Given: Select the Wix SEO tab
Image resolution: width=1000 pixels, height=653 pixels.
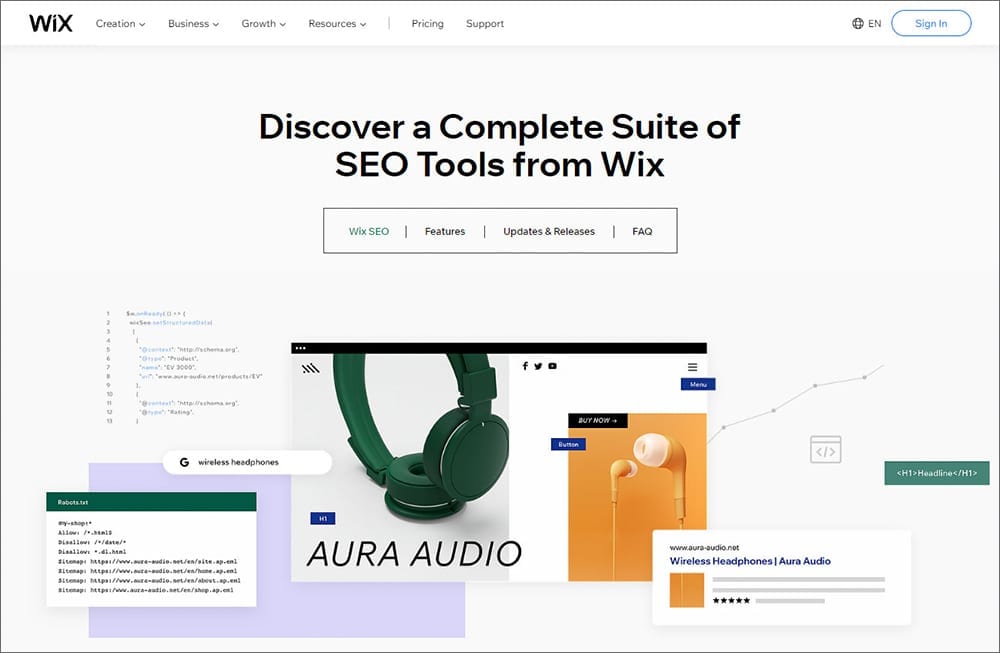Looking at the screenshot, I should [x=369, y=231].
